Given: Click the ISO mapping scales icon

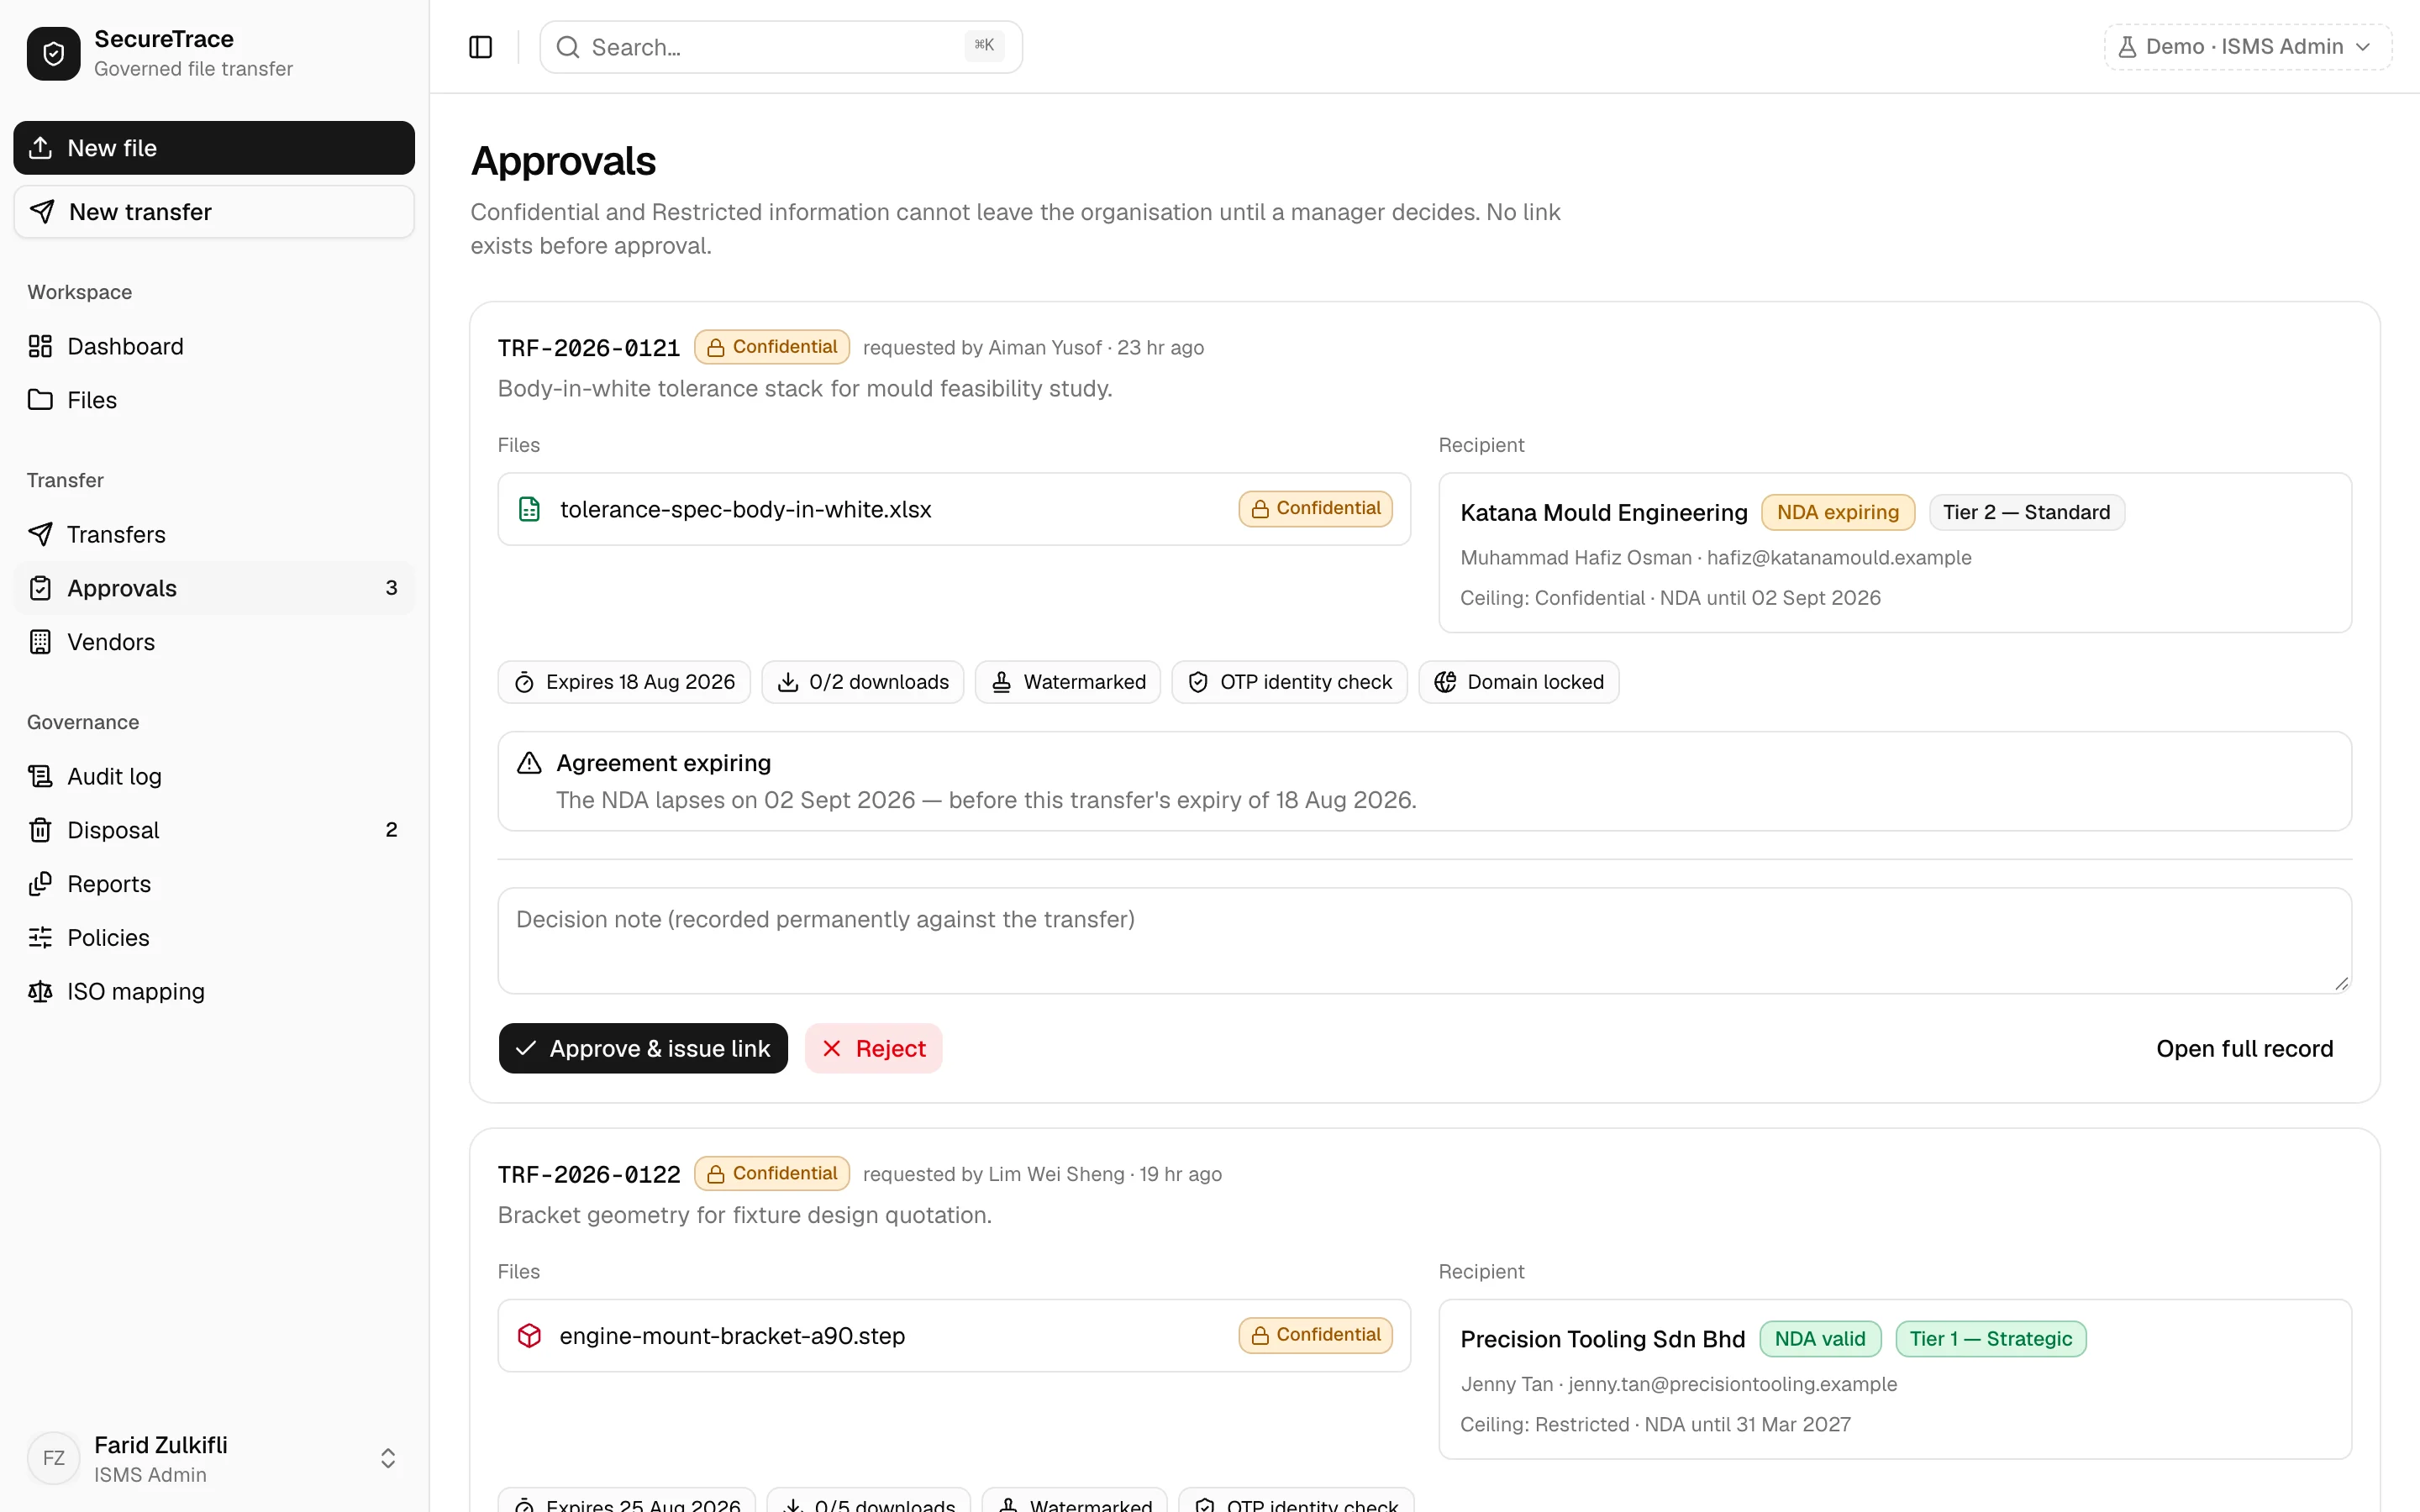Looking at the screenshot, I should point(40,991).
